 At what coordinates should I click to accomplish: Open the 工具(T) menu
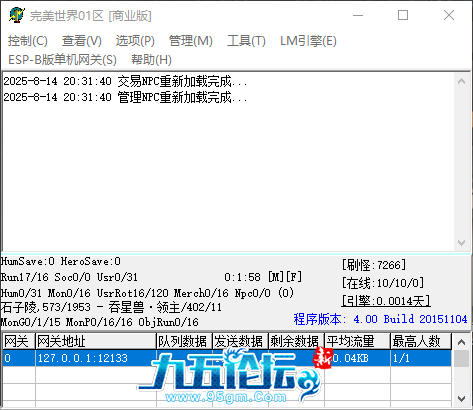click(246, 41)
